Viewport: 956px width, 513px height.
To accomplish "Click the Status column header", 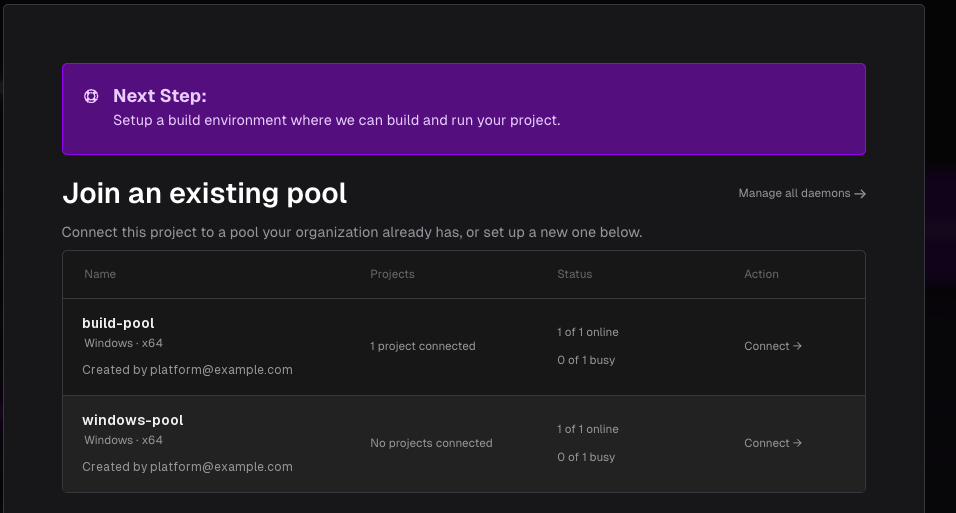I will point(574,274).
